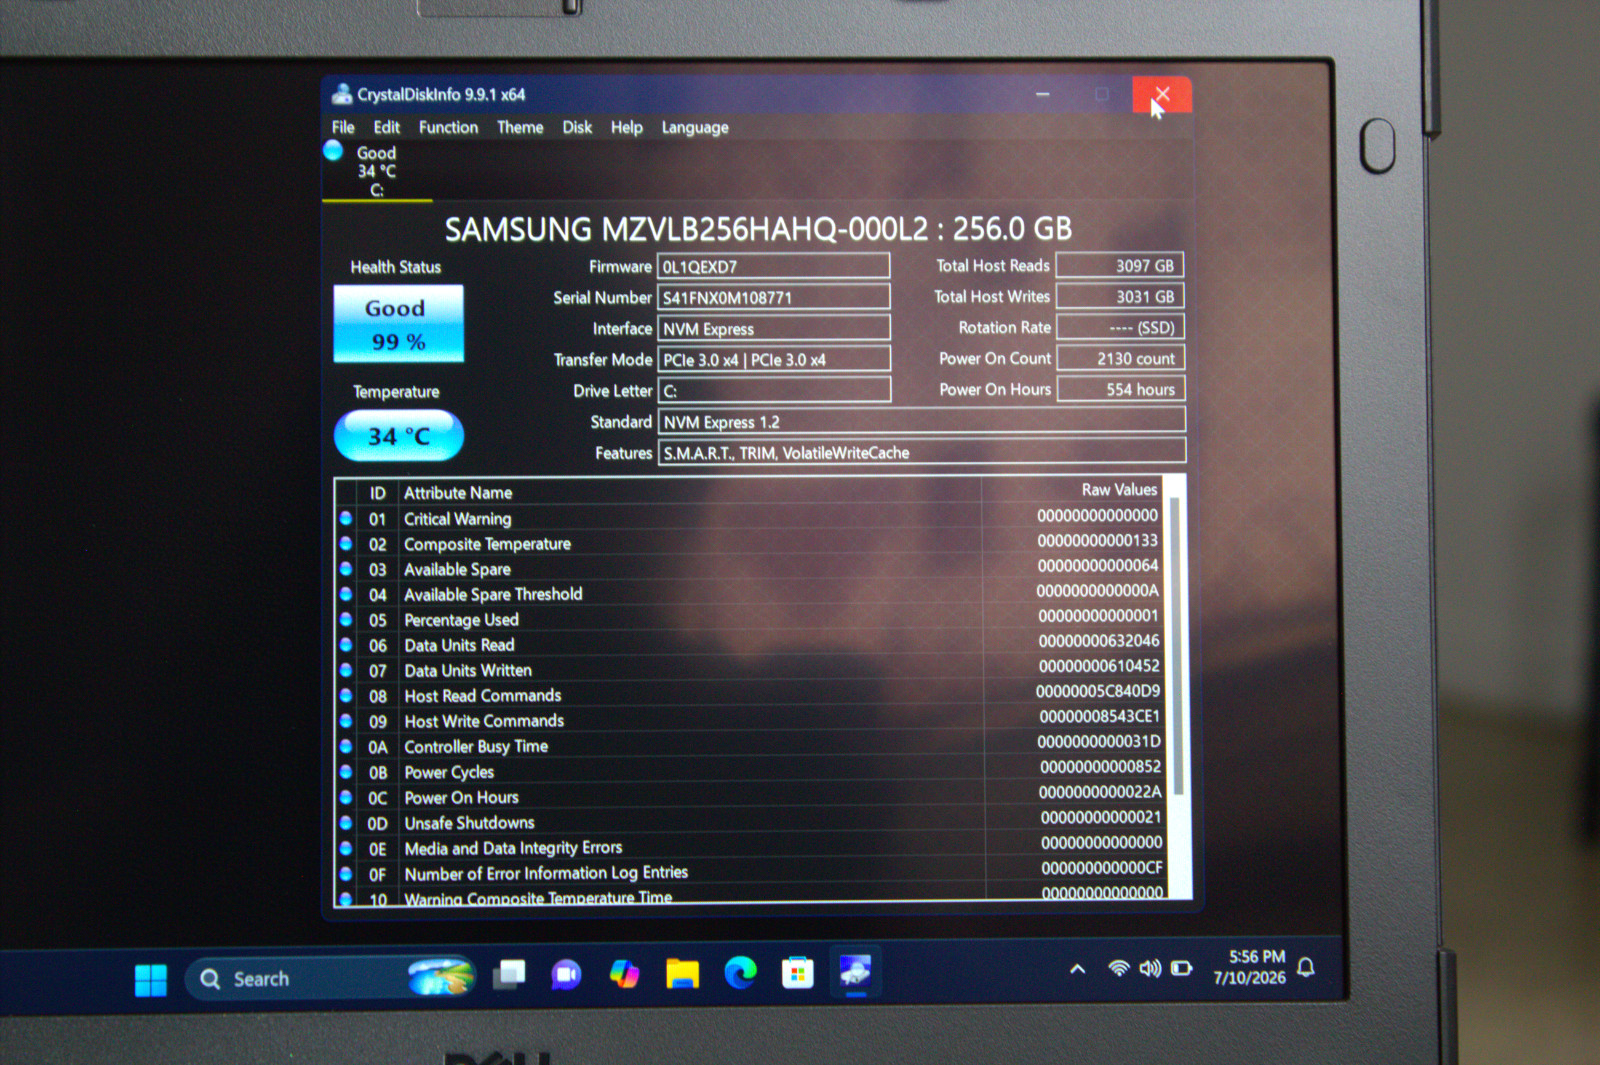Select the Percentage Used attribute name
The image size is (1600, 1065).
click(461, 619)
